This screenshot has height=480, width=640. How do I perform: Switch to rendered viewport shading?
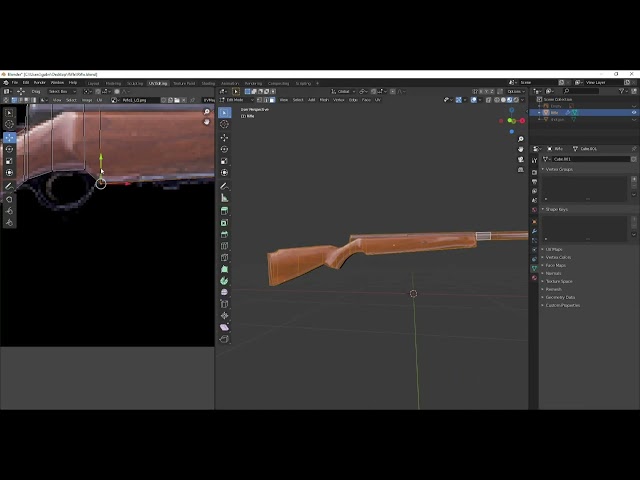pyautogui.click(x=516, y=100)
